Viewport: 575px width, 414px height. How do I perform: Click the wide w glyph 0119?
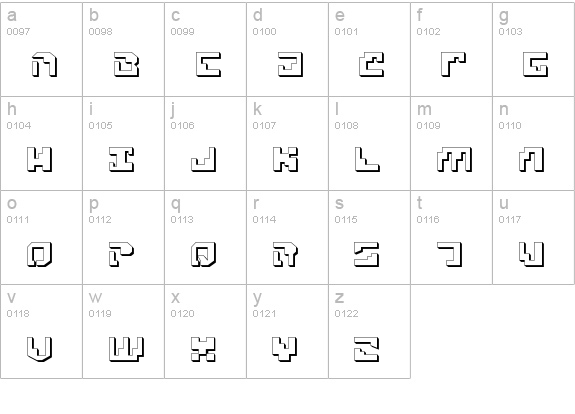[x=127, y=349]
